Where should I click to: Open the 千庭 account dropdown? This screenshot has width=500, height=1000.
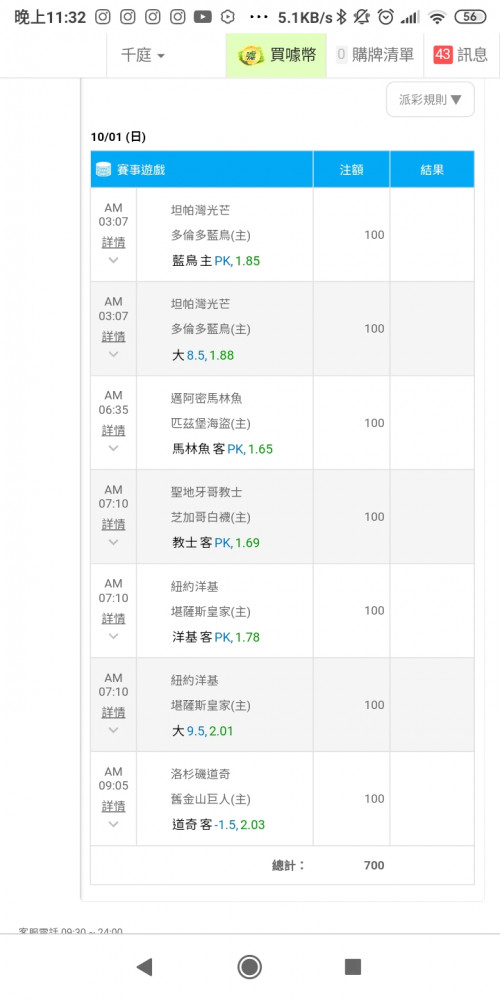tap(143, 55)
